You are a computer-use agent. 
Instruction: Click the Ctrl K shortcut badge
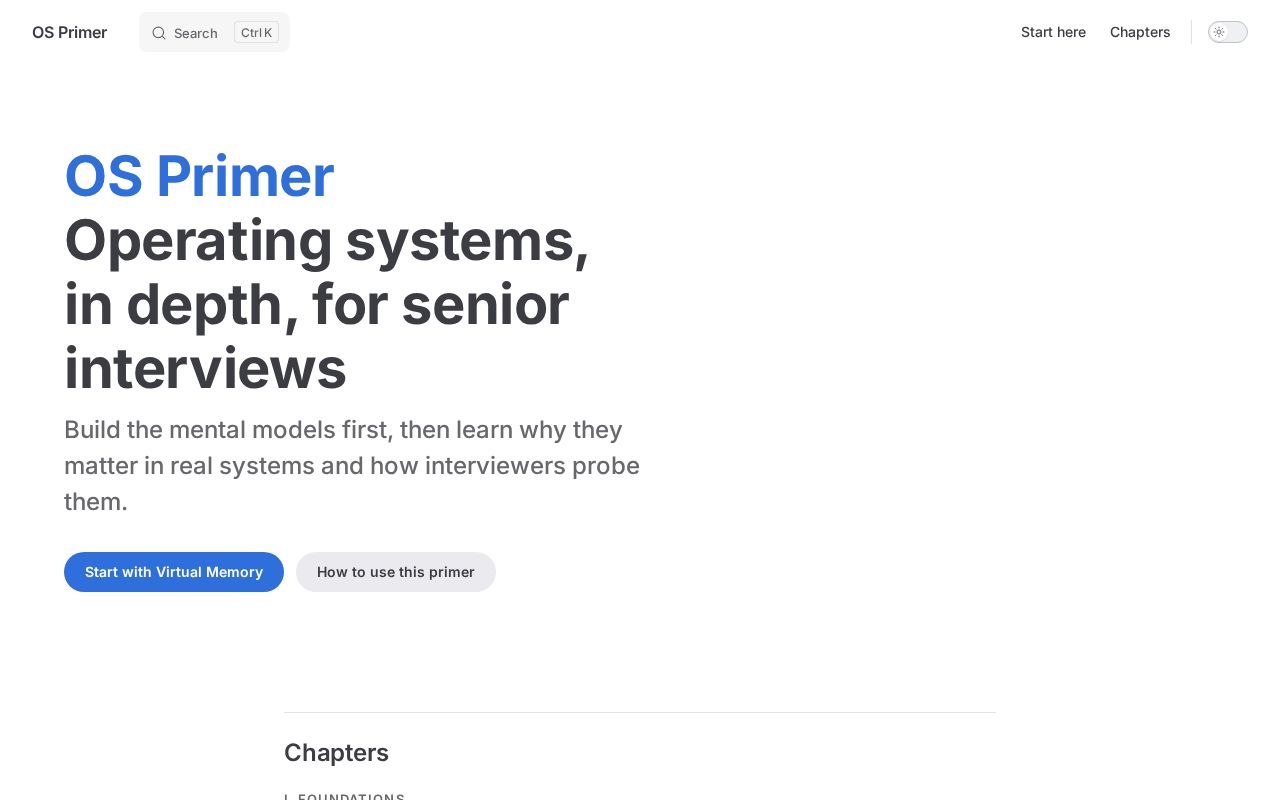coord(256,32)
